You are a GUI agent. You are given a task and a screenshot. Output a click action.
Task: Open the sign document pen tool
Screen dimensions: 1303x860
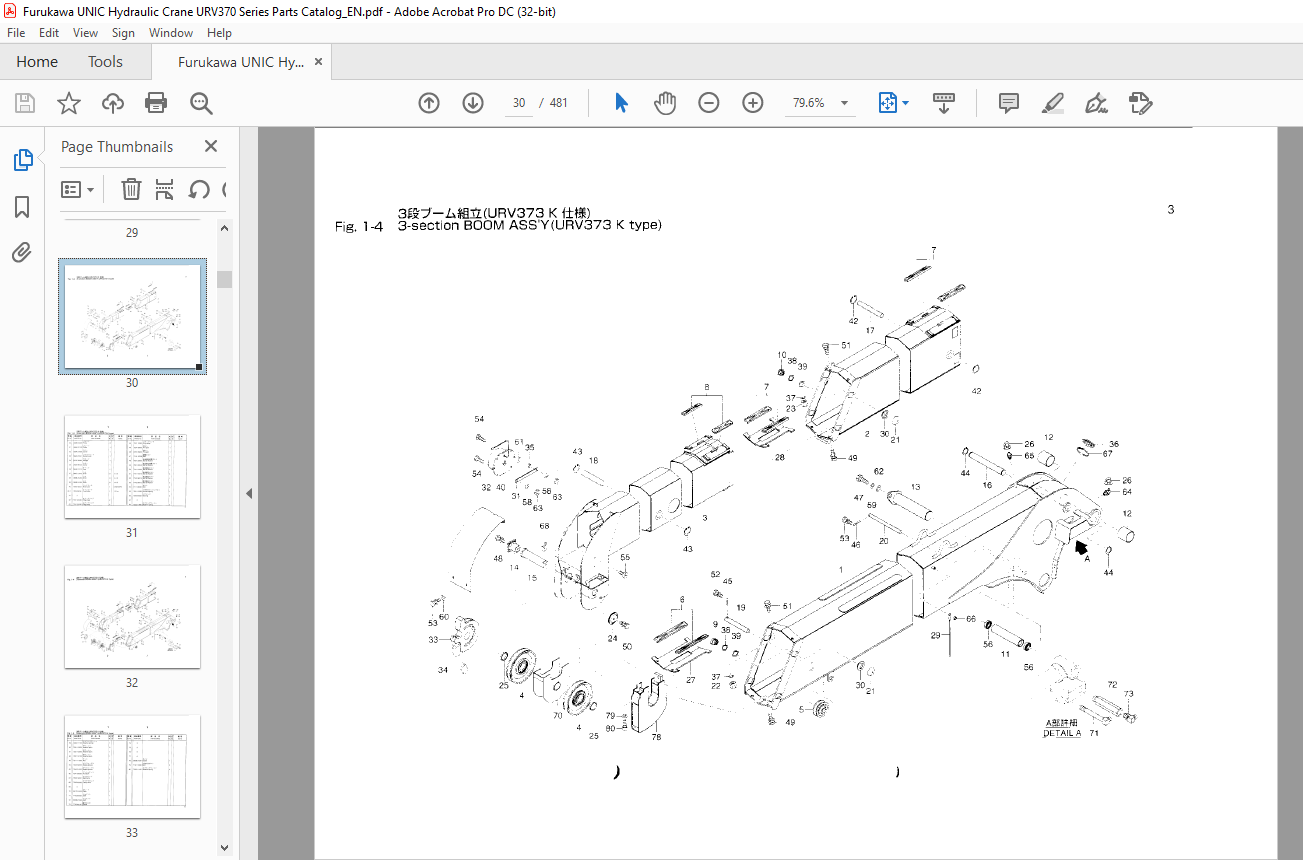[1097, 103]
